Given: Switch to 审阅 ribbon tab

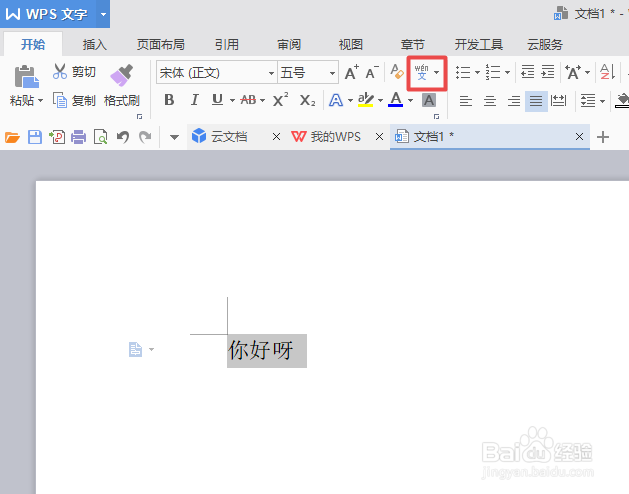Looking at the screenshot, I should point(289,45).
